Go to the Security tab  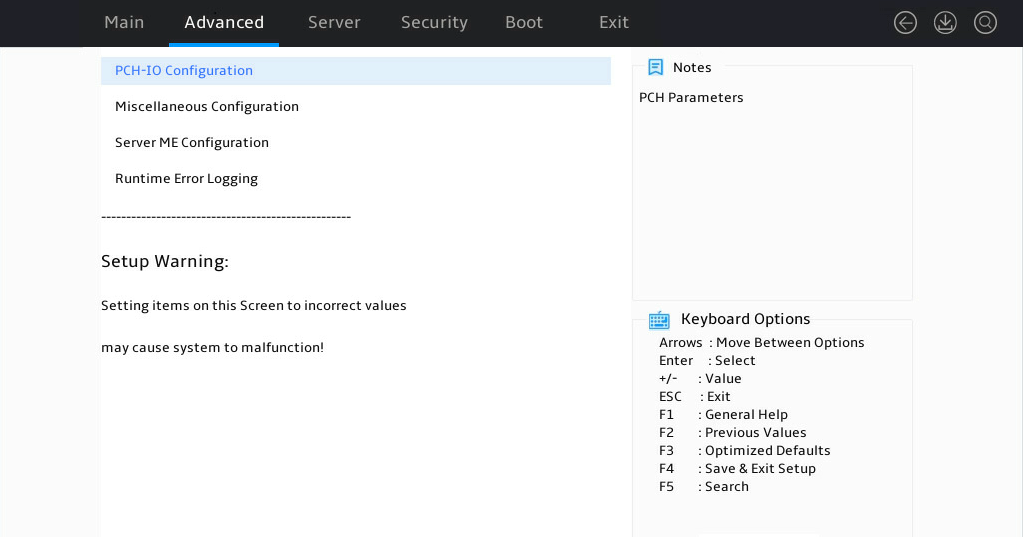434,22
